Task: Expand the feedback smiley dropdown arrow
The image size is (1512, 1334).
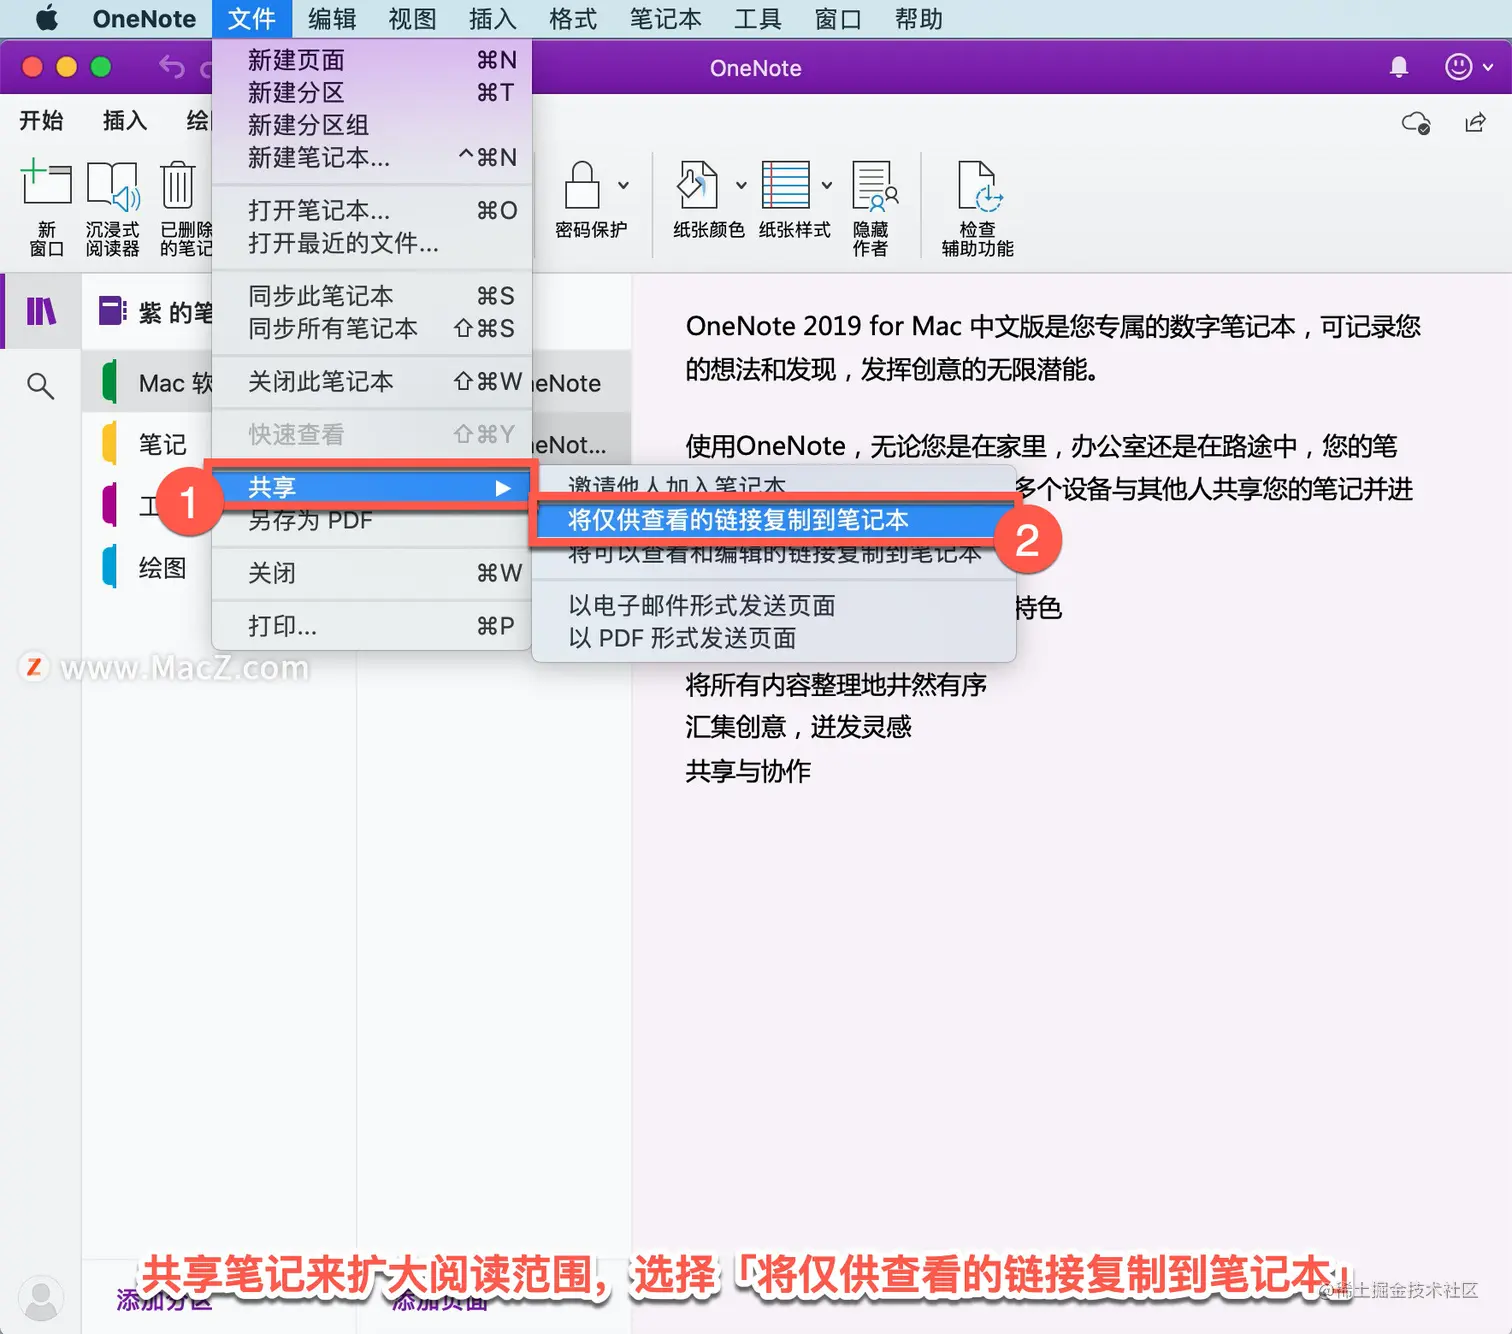Action: [x=1488, y=67]
